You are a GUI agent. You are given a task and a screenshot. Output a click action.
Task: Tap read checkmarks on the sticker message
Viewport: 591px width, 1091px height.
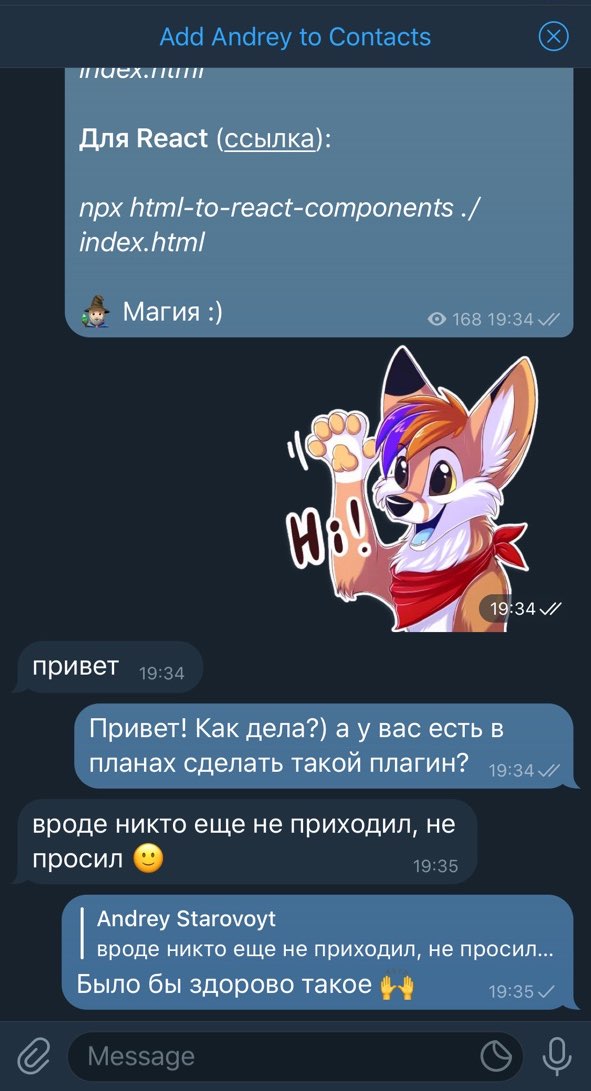tap(551, 609)
